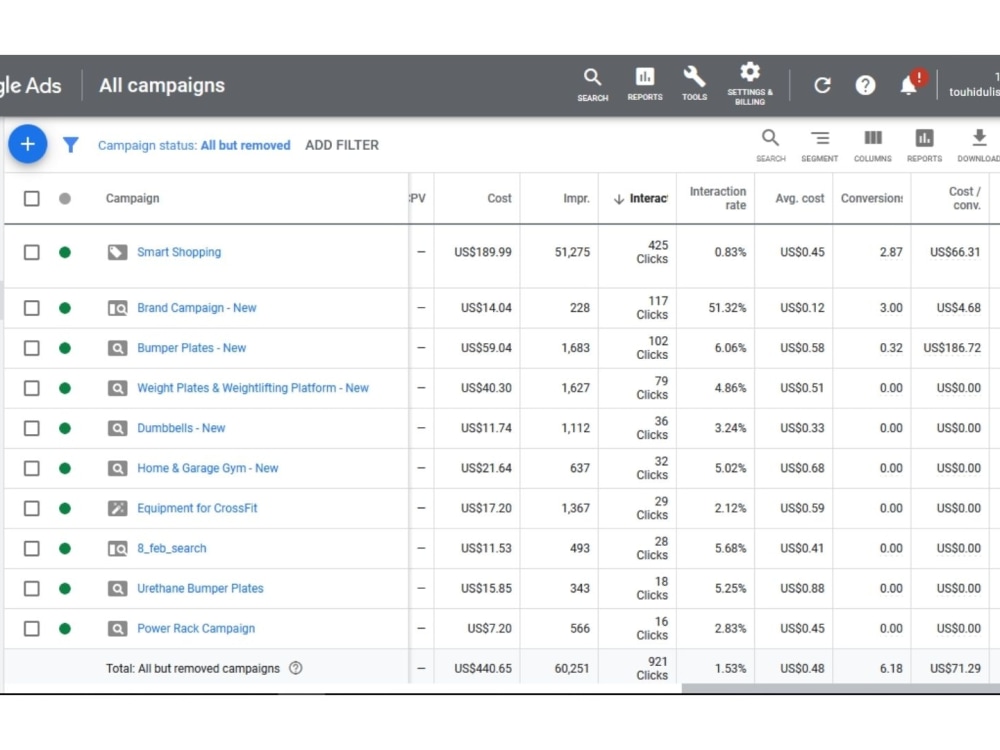Click status dot for Power Rack Campaign

tap(64, 629)
